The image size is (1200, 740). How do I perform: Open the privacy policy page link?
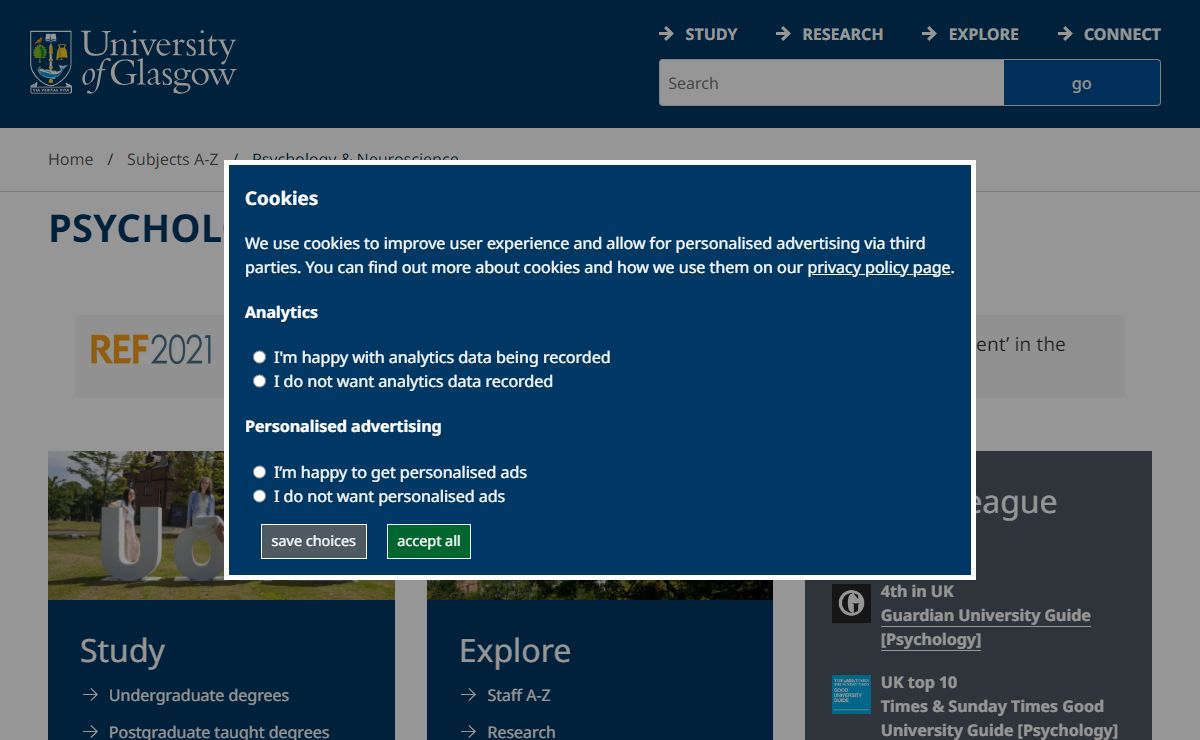pos(879,267)
